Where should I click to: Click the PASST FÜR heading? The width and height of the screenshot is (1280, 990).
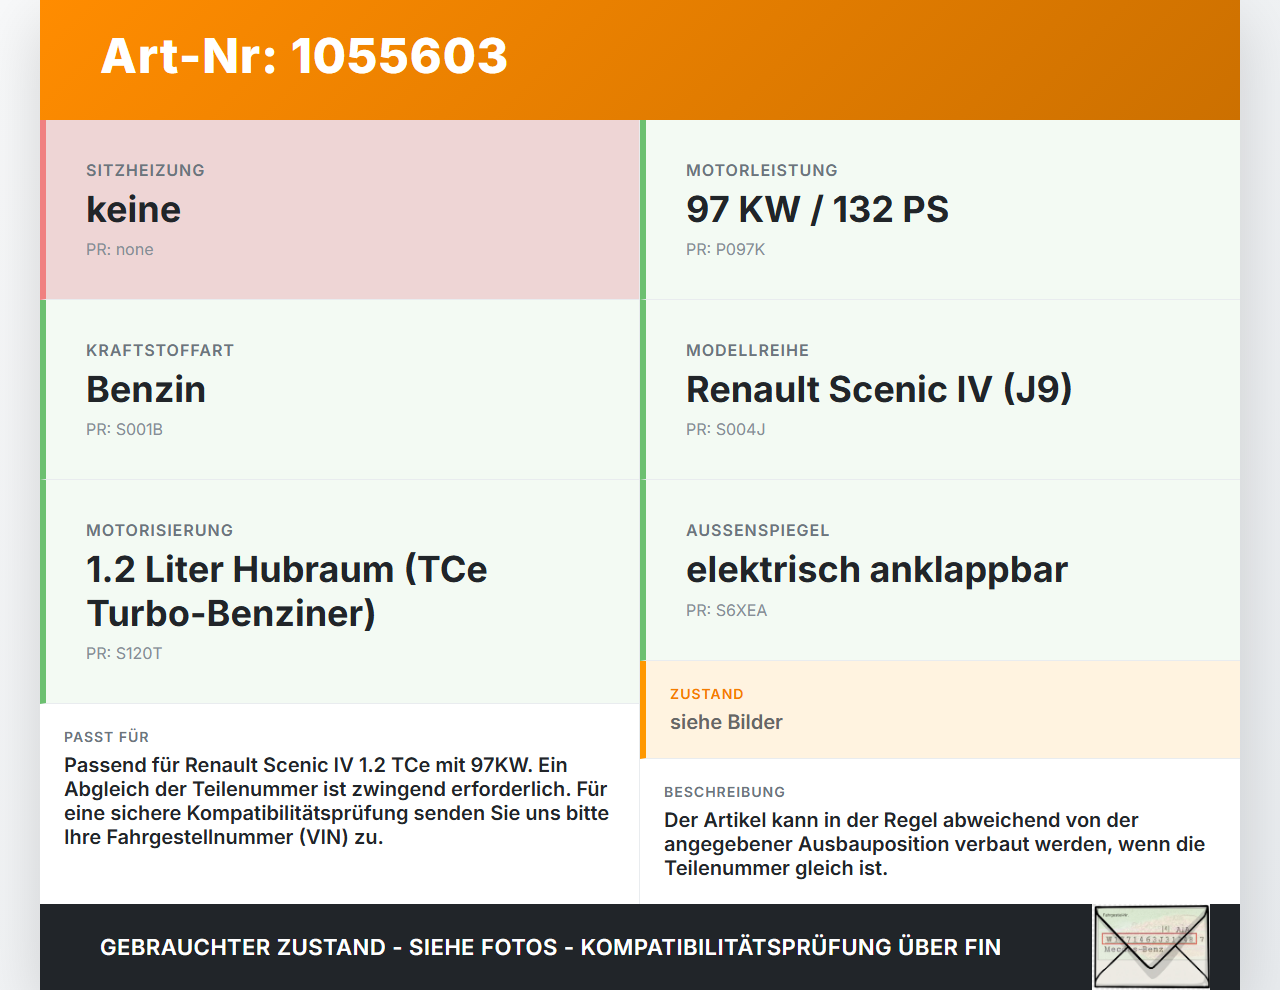[x=106, y=737]
